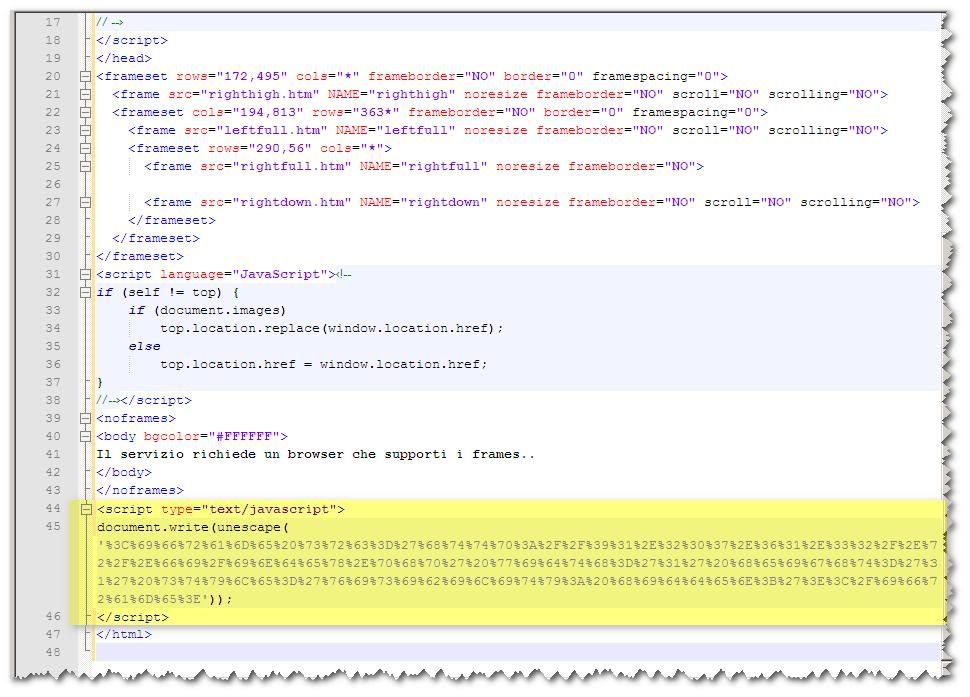The height and width of the screenshot is (697, 970).
Task: Collapse fold marker beside line 22 frameset
Action: 86,112
